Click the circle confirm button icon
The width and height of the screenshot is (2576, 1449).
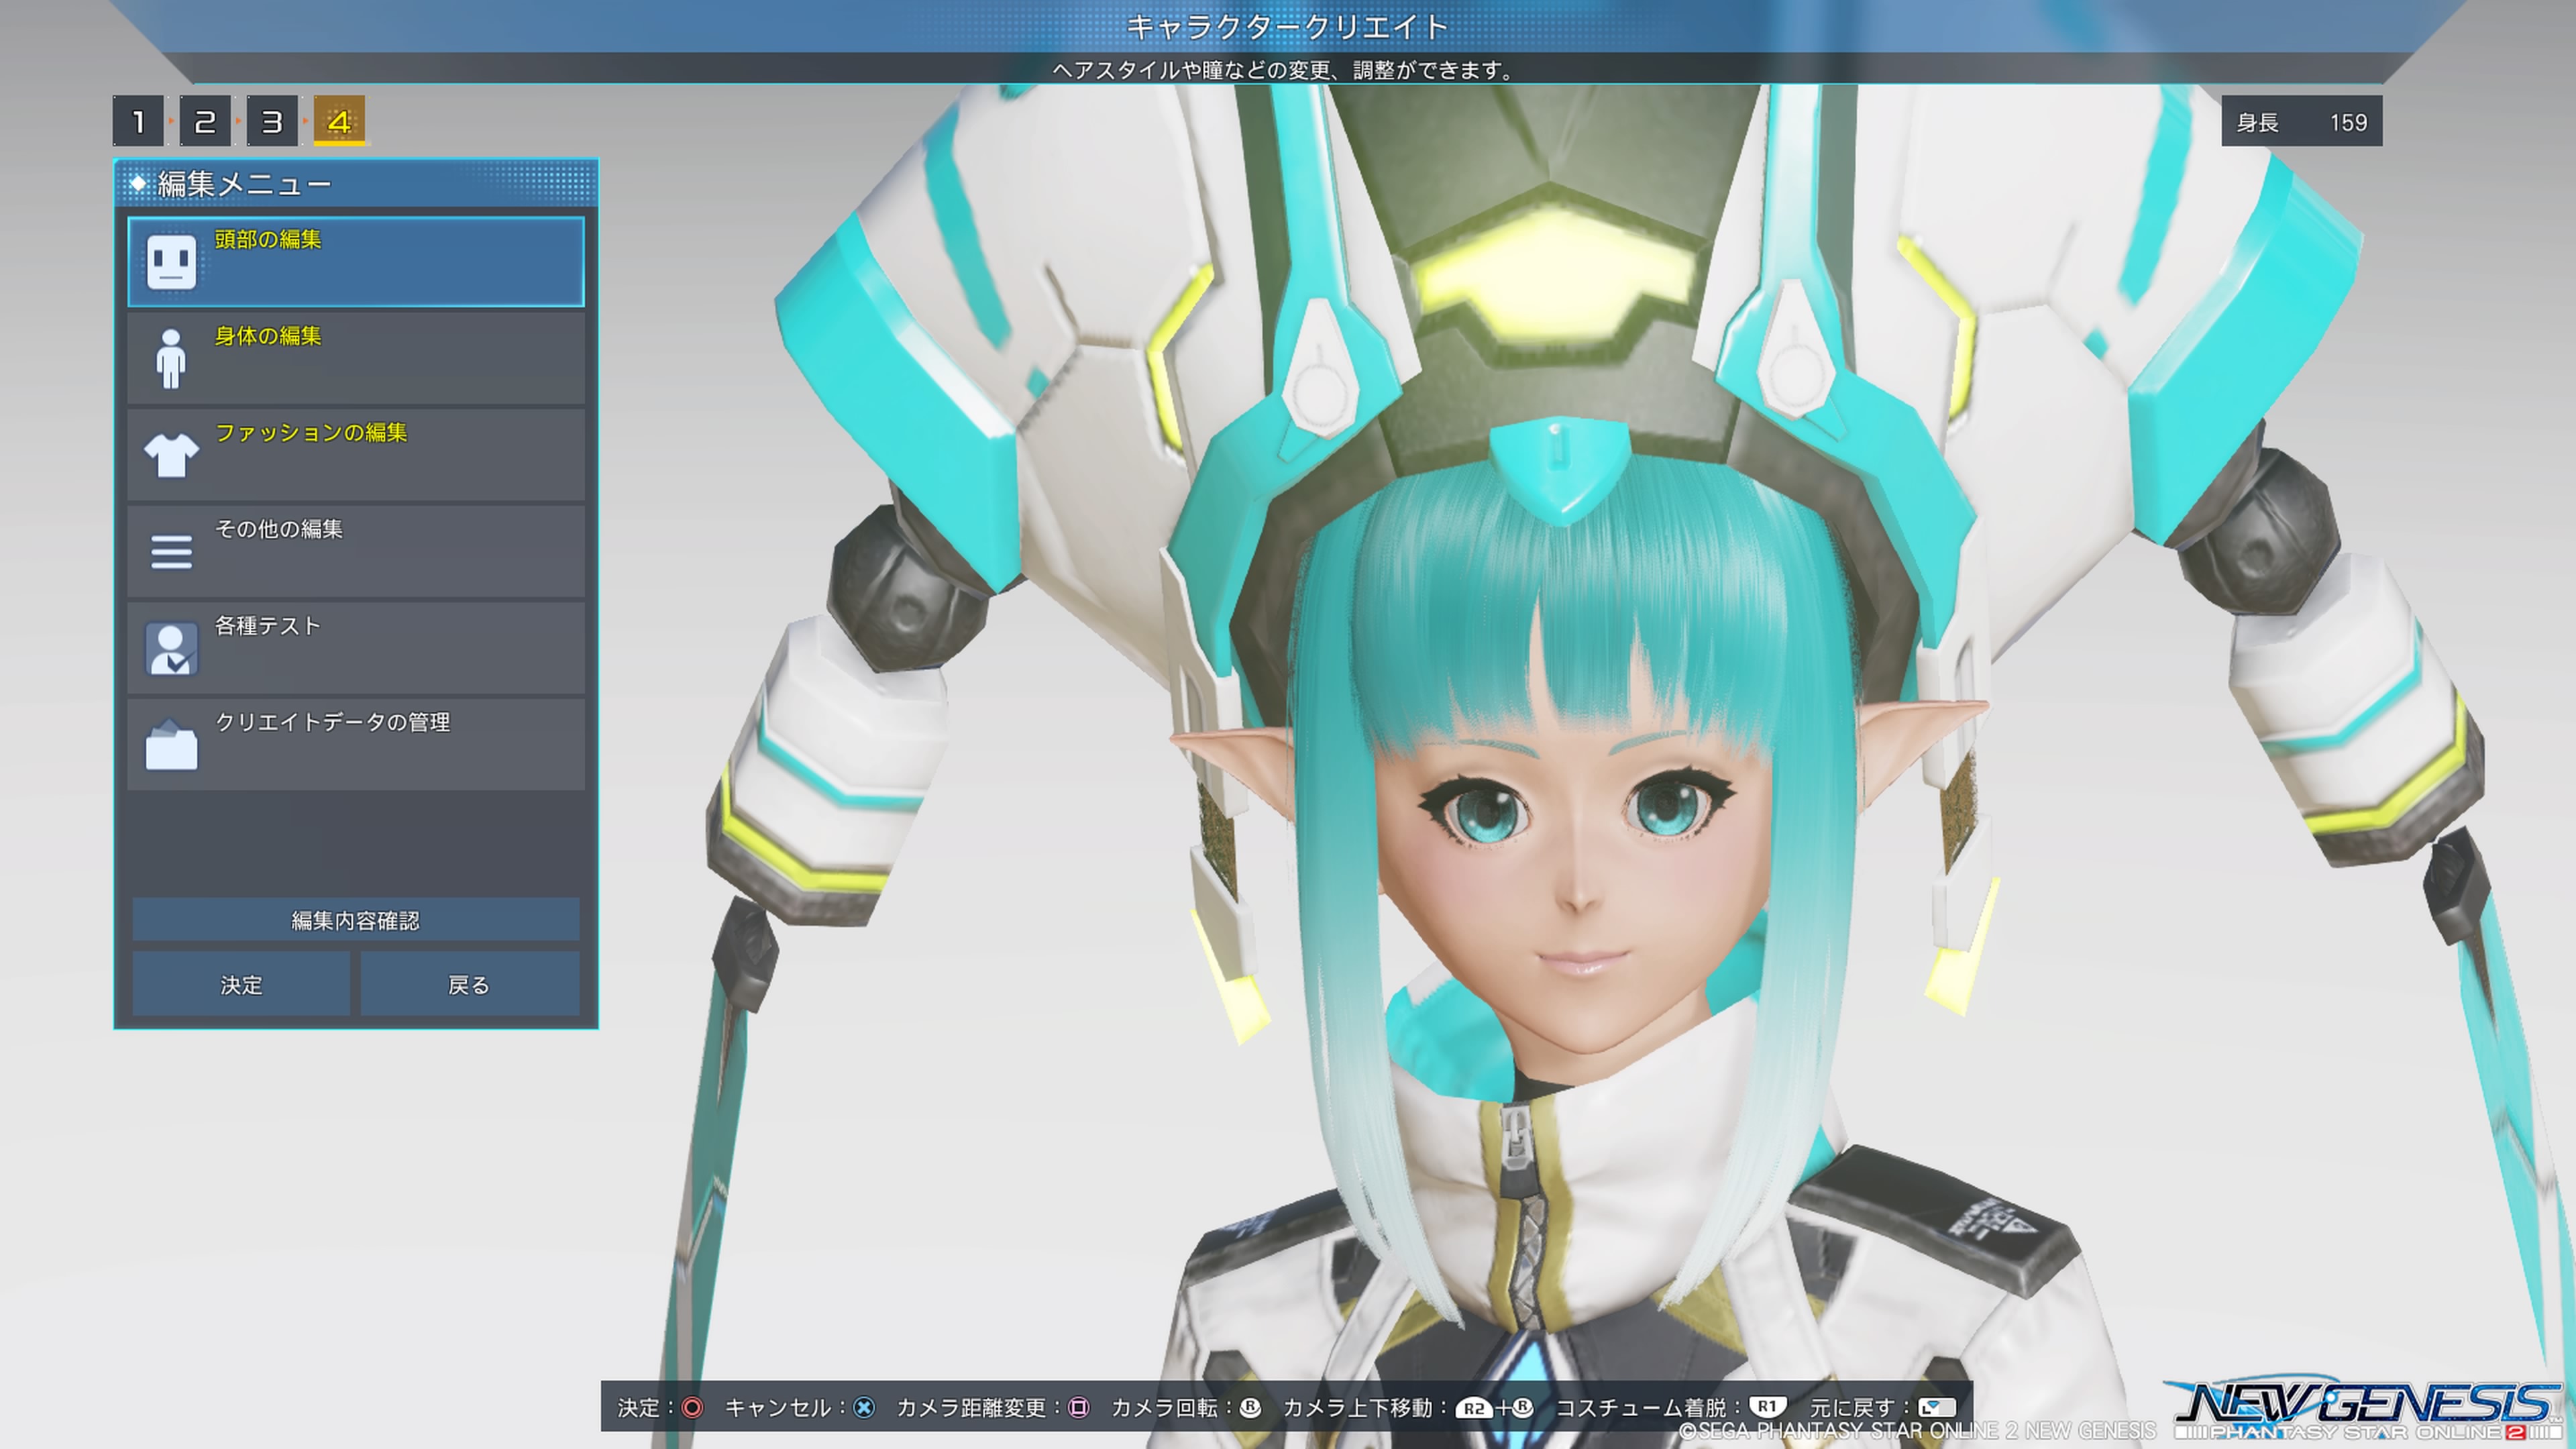692,1408
